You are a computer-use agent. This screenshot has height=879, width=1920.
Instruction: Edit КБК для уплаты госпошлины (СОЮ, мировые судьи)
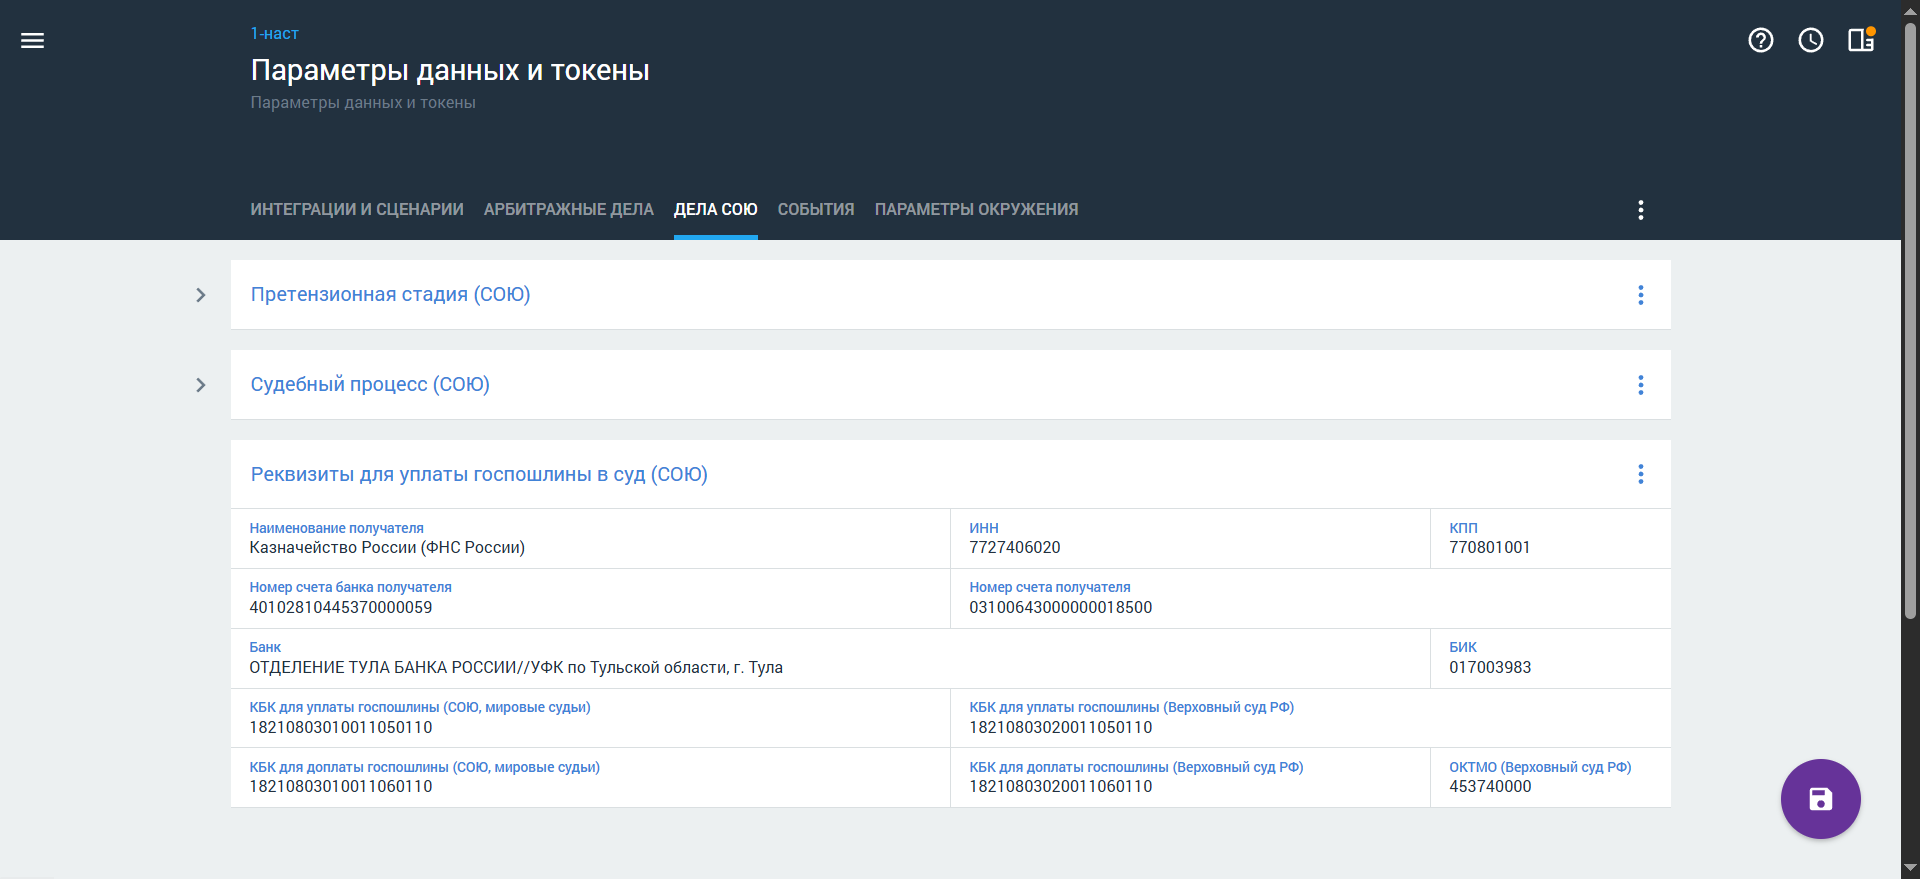point(590,718)
